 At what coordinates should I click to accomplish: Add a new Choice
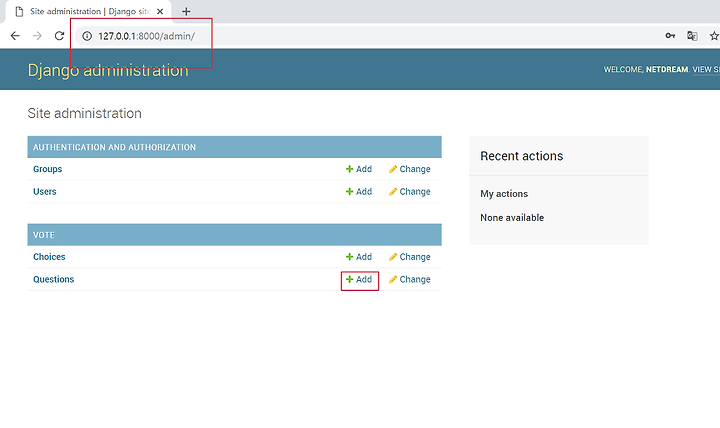[359, 257]
